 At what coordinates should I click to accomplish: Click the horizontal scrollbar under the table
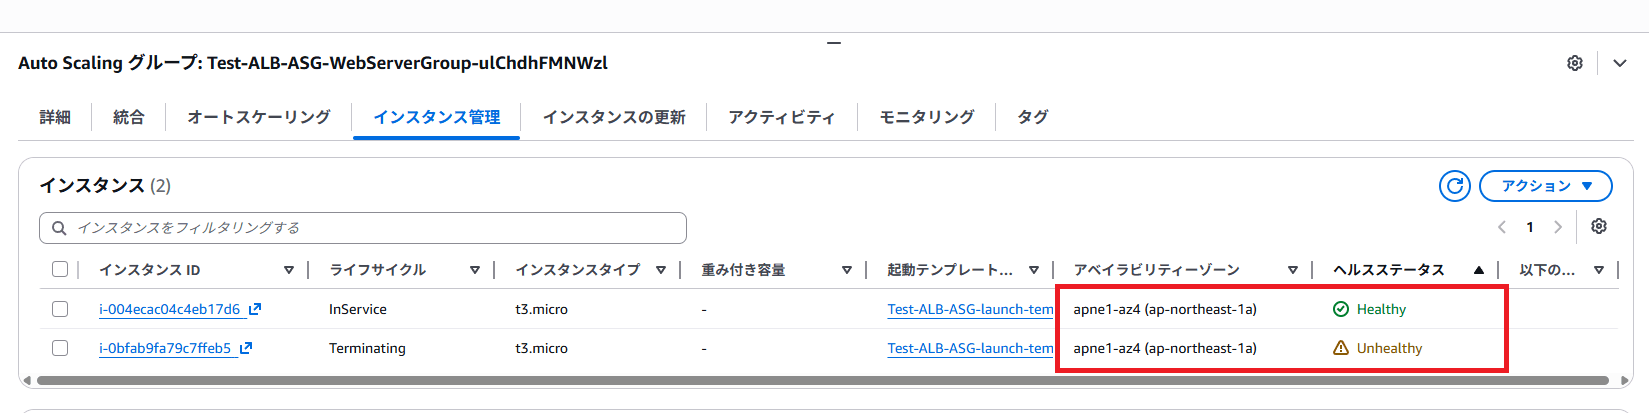click(x=822, y=380)
